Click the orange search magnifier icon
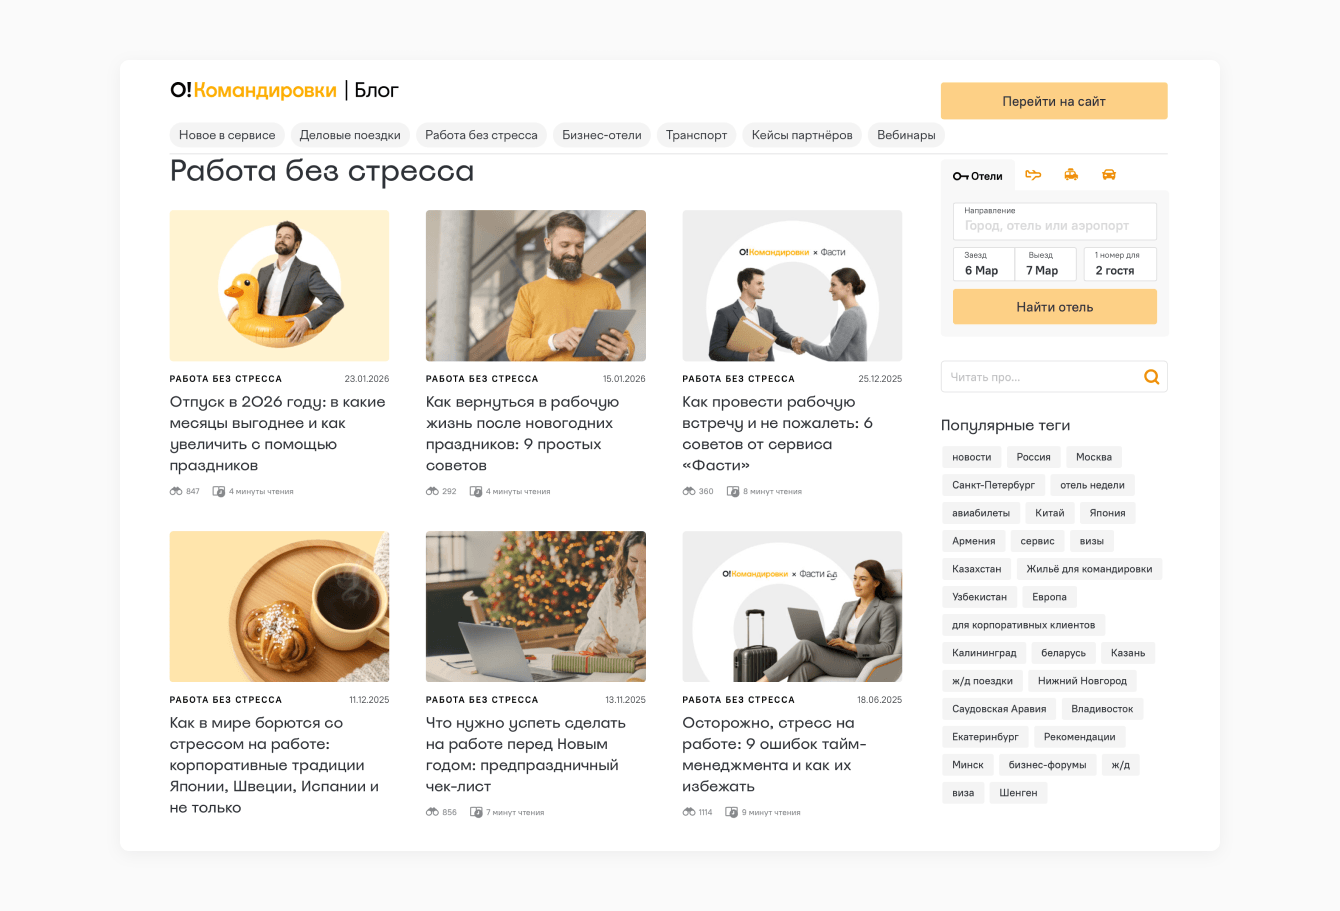 [1152, 377]
